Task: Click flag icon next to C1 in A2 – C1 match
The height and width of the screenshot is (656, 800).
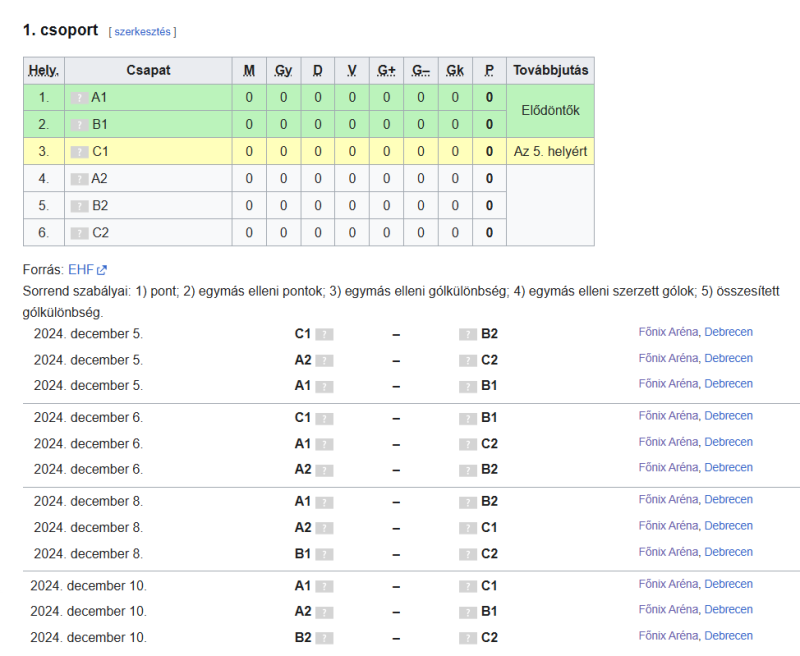Action: coord(468,528)
